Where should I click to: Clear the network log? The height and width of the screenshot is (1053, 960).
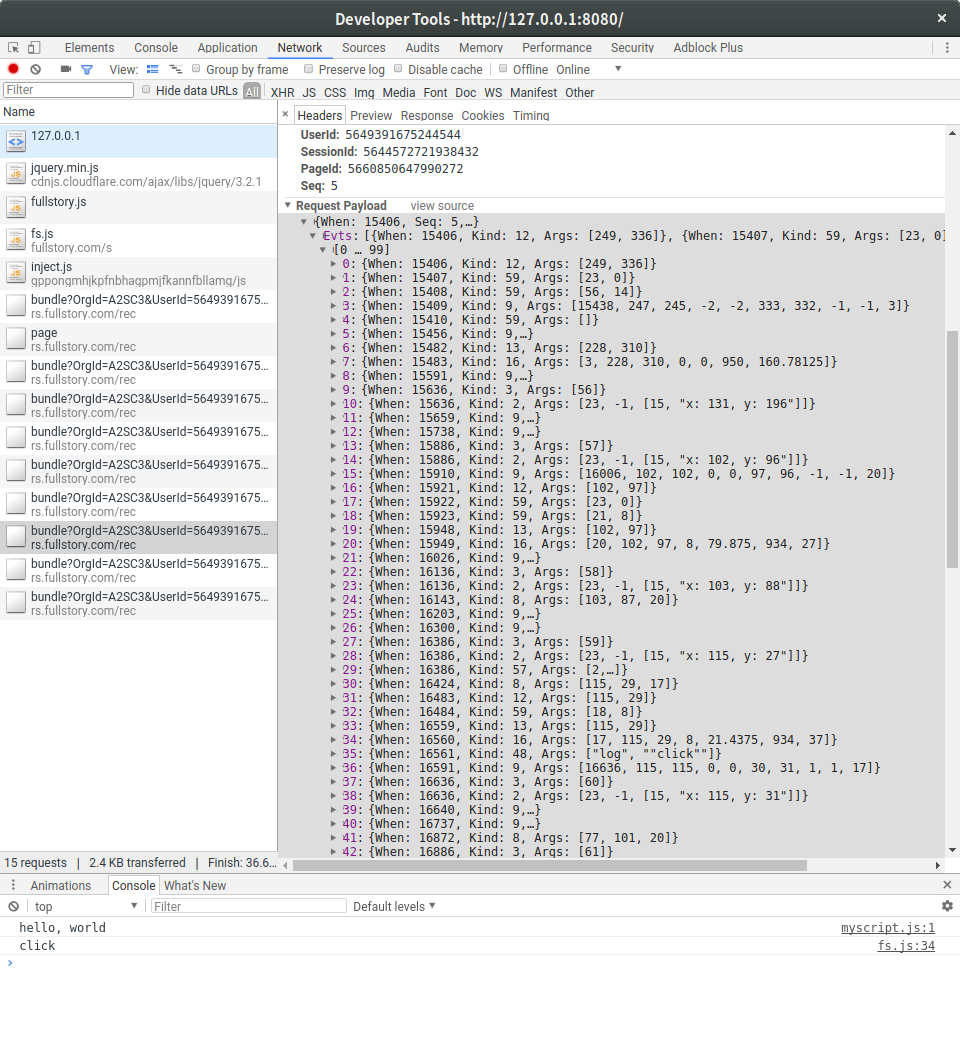pyautogui.click(x=36, y=69)
